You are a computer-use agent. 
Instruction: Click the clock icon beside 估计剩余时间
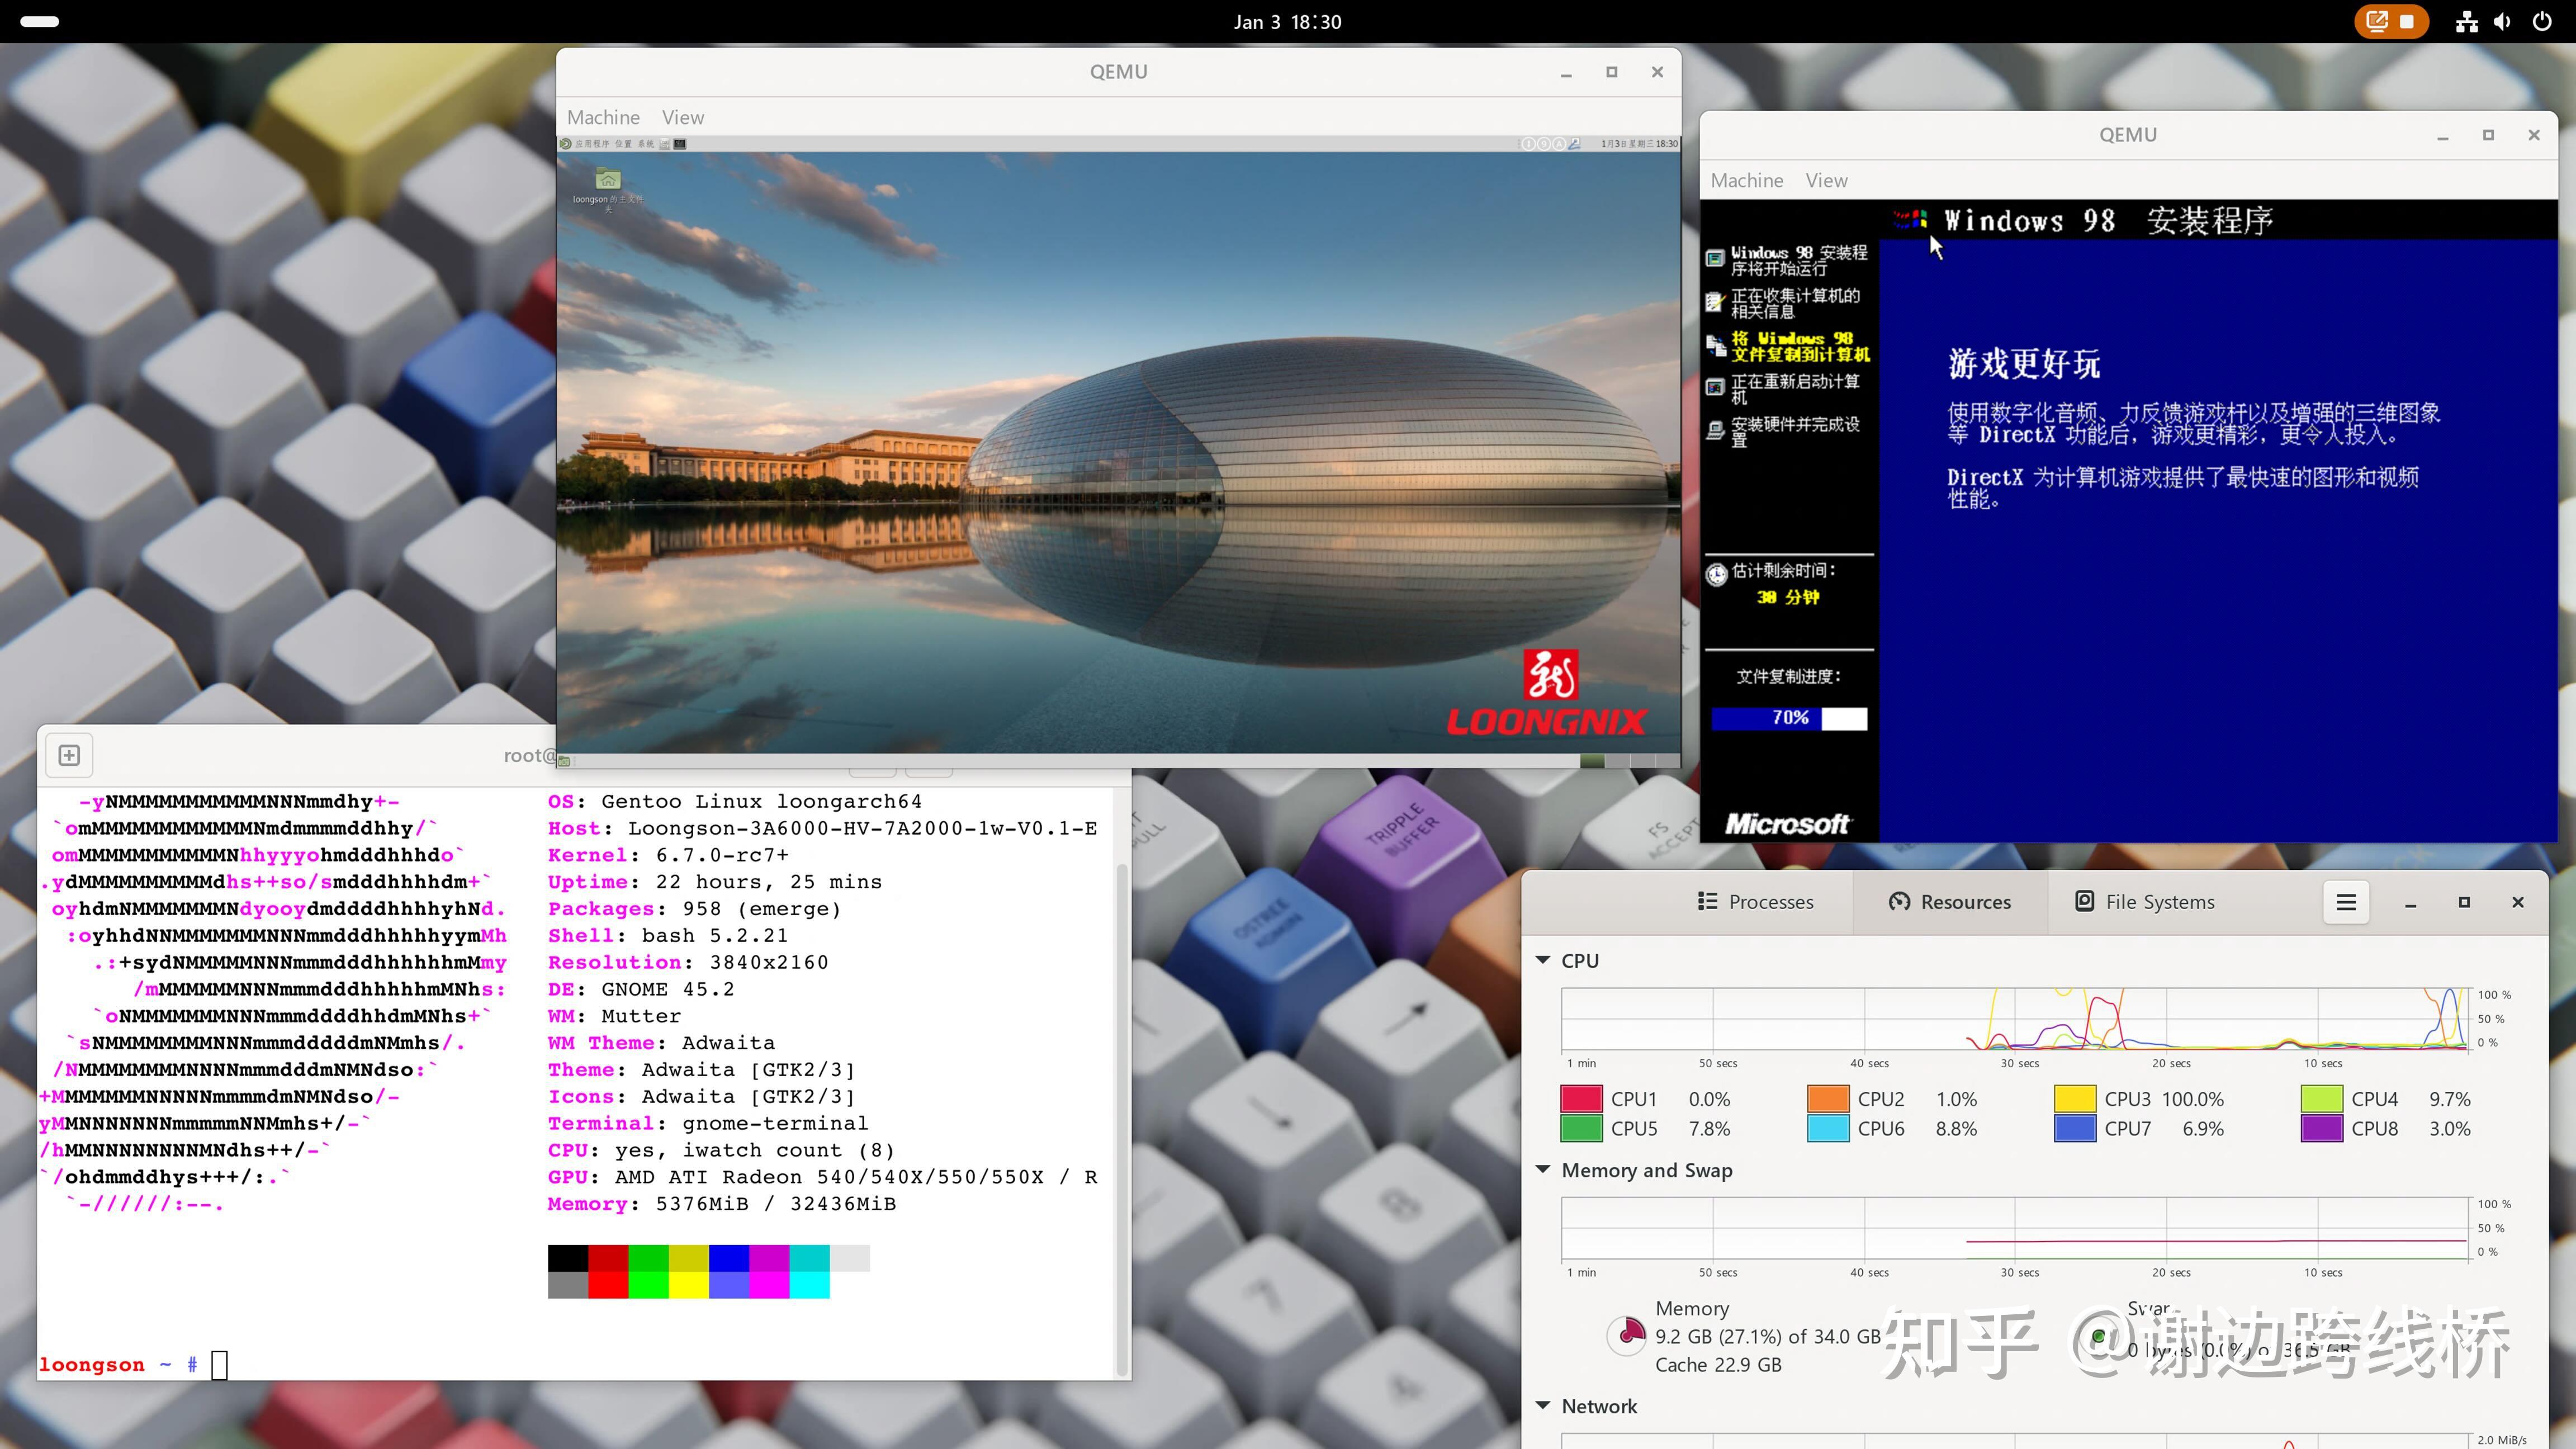point(1716,574)
